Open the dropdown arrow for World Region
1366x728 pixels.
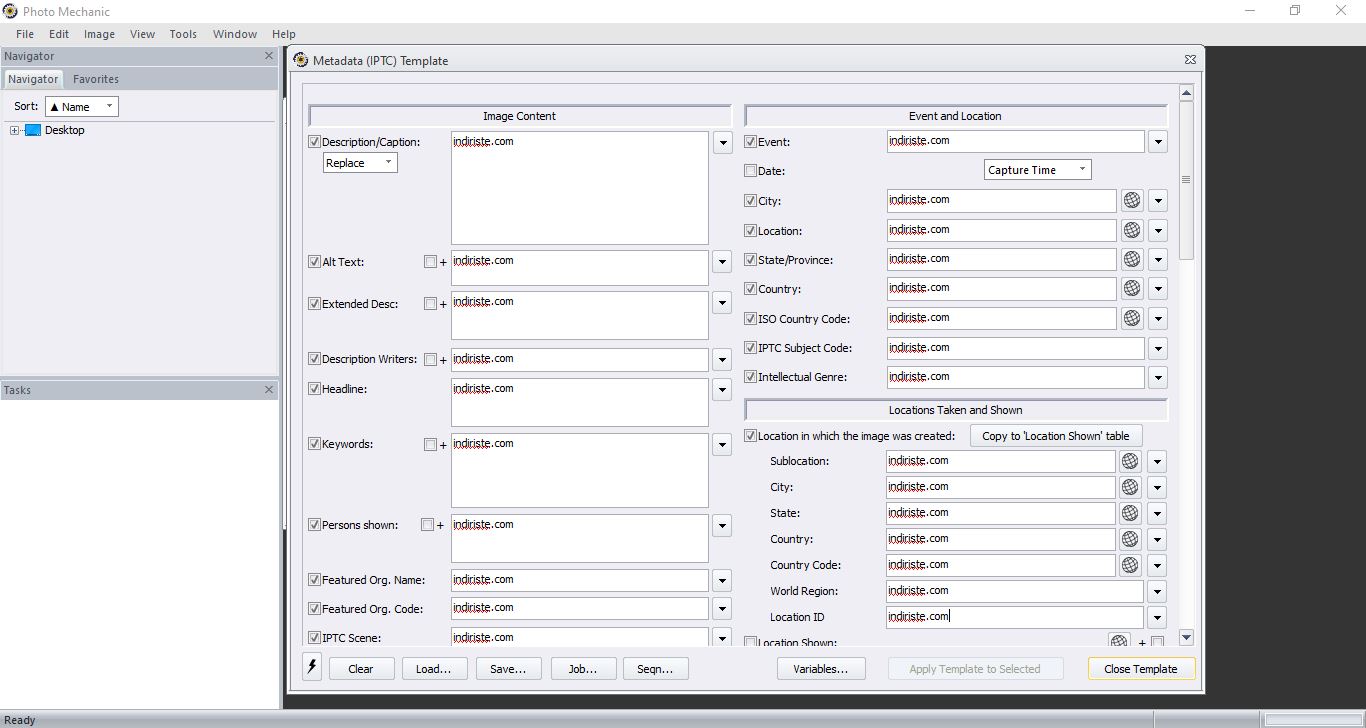pos(1157,591)
